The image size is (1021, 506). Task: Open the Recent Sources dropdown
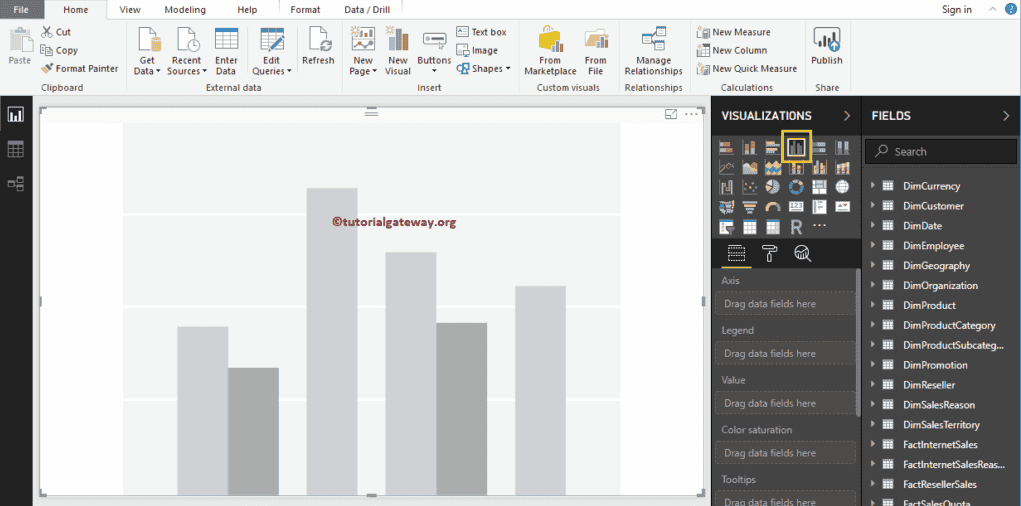coord(187,52)
